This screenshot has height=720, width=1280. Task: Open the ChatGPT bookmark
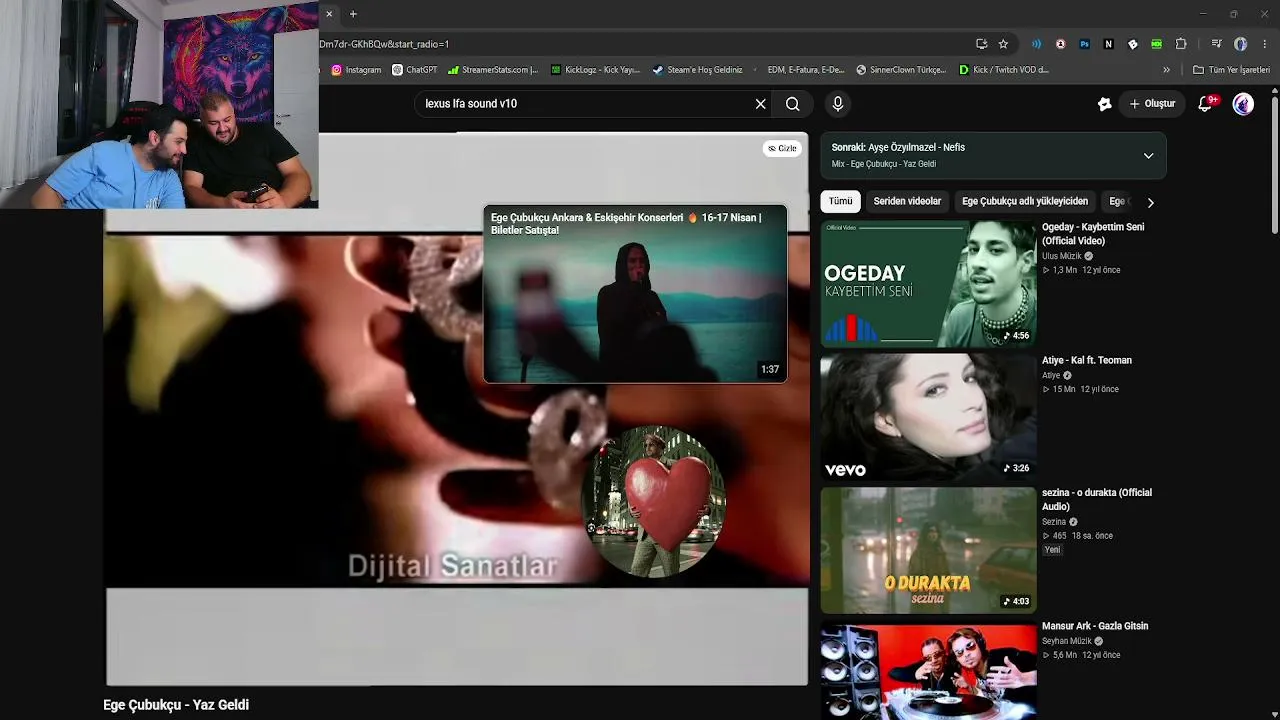click(415, 70)
